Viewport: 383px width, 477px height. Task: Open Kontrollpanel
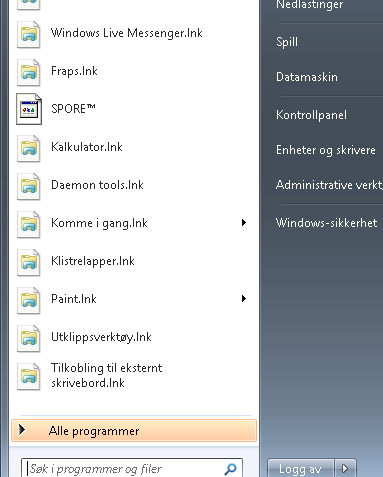tap(311, 115)
